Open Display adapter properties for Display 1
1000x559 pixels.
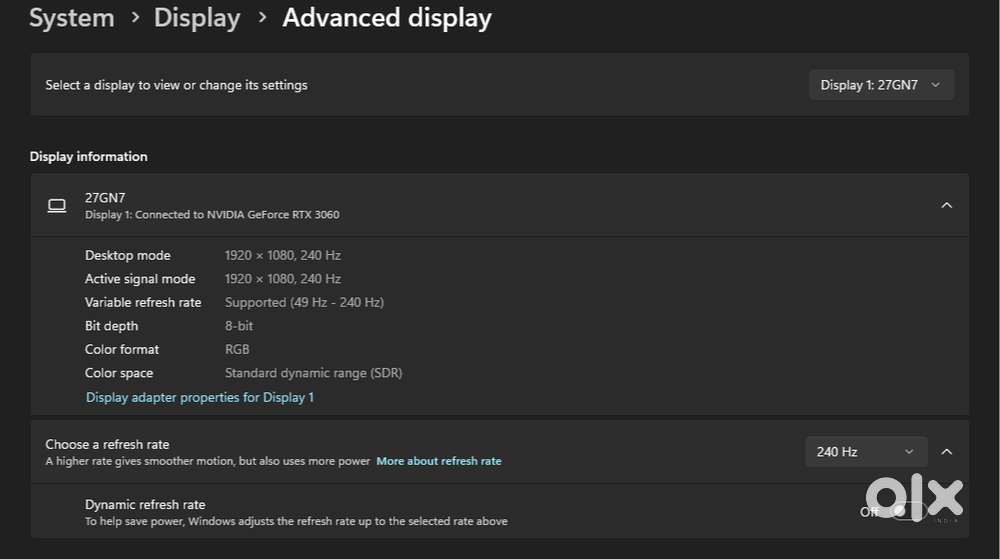tap(200, 397)
